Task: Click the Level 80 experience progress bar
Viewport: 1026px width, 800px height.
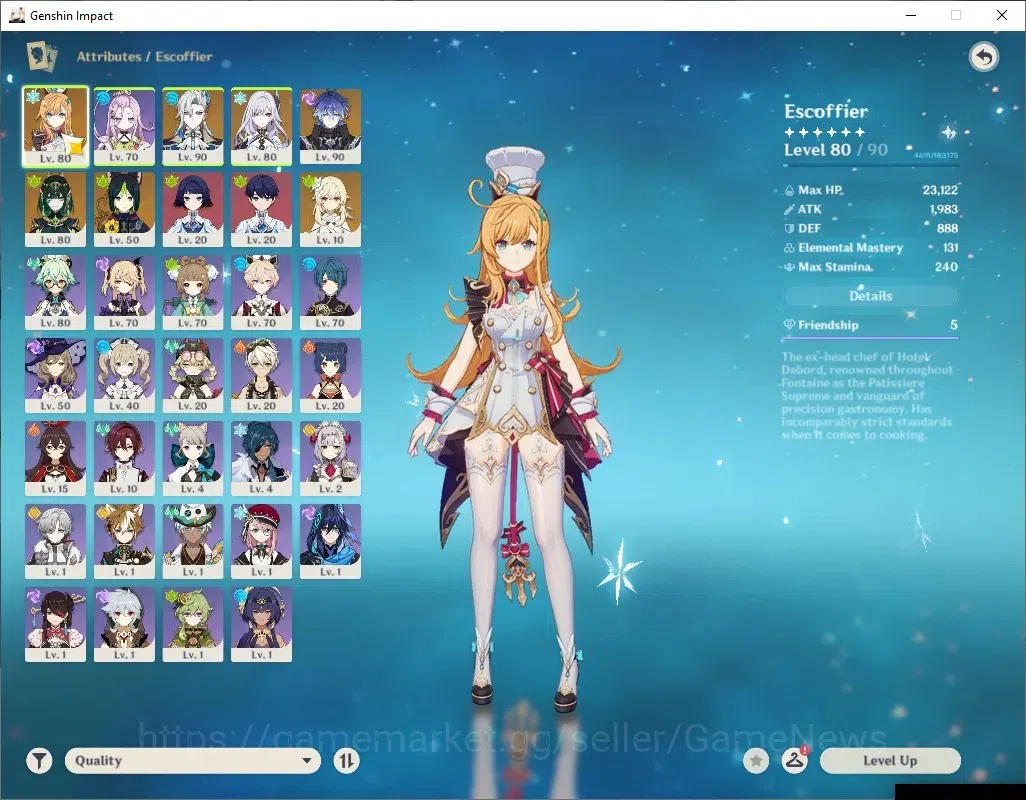Action: point(871,165)
